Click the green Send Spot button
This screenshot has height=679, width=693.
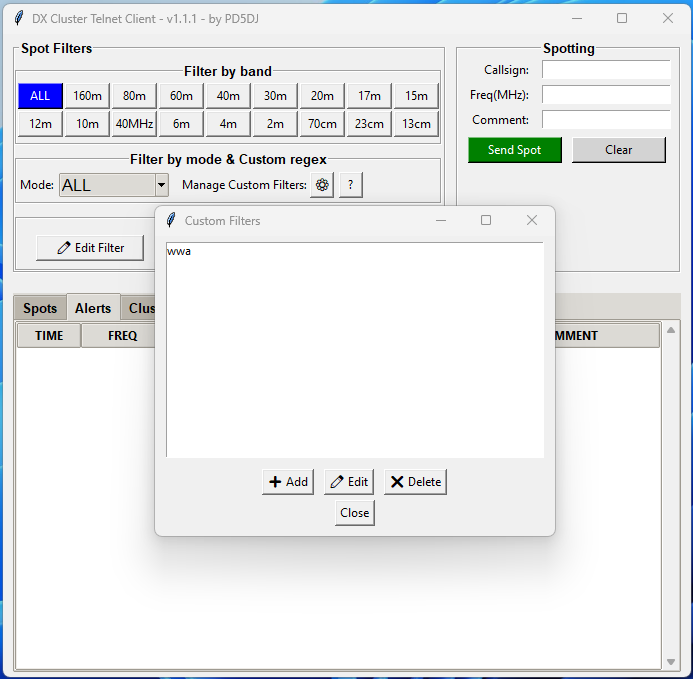515,150
